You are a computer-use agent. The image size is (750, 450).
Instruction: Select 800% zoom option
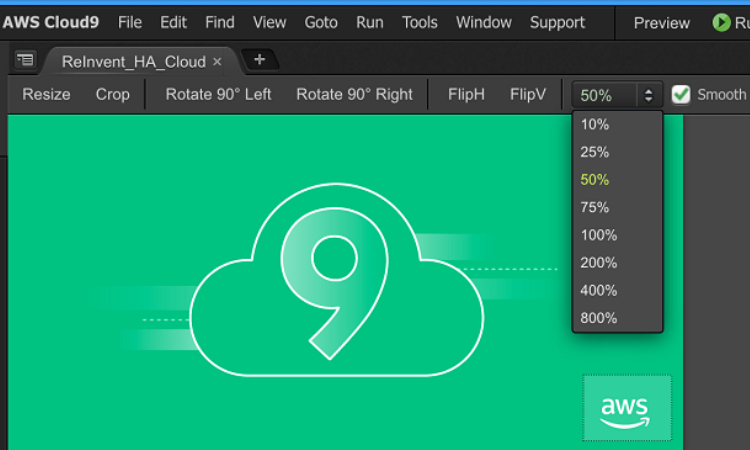tap(617, 318)
